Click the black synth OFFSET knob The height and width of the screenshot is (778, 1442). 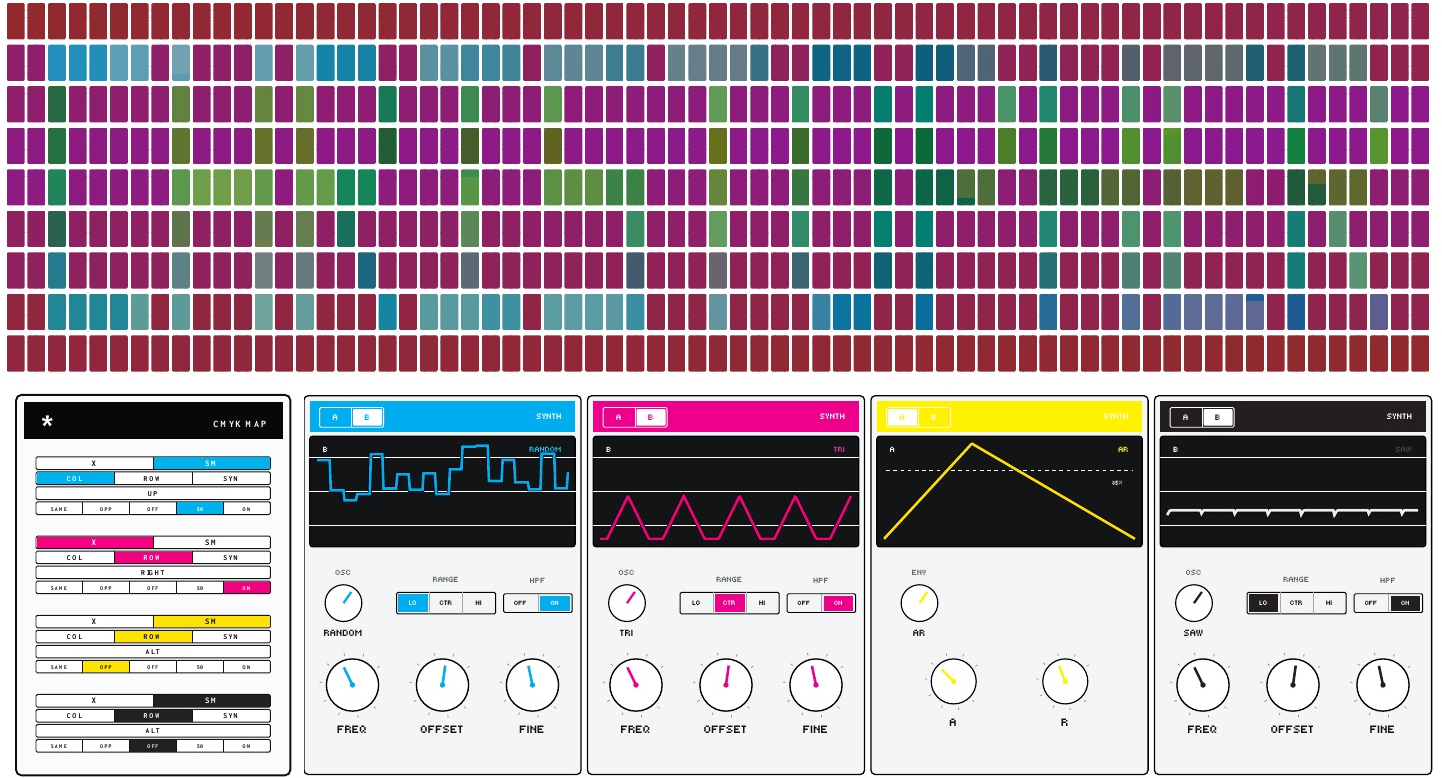[1292, 685]
